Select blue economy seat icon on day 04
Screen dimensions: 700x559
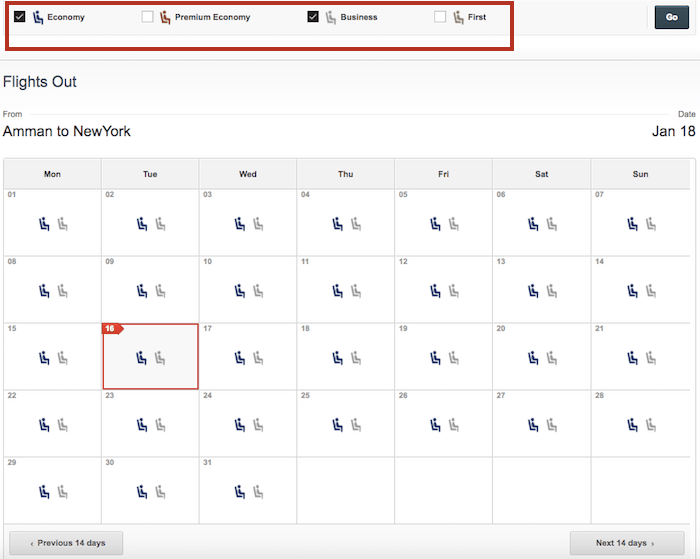338,224
